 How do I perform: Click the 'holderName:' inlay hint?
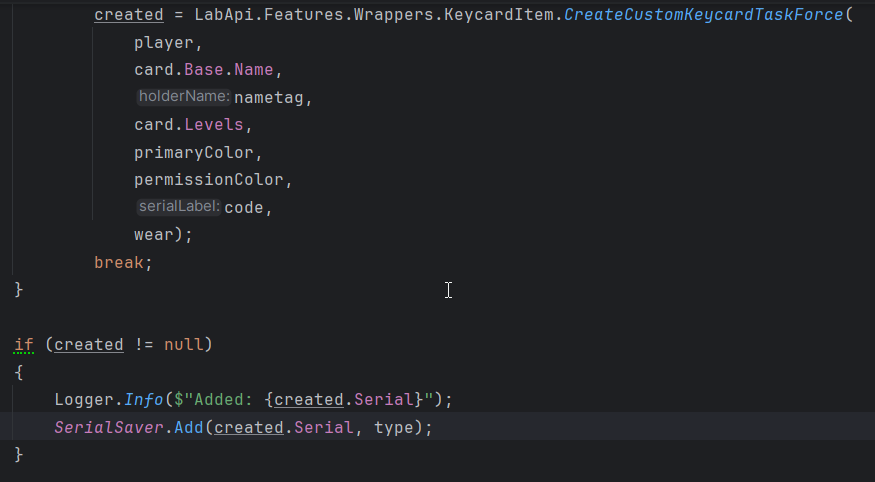tap(184, 97)
